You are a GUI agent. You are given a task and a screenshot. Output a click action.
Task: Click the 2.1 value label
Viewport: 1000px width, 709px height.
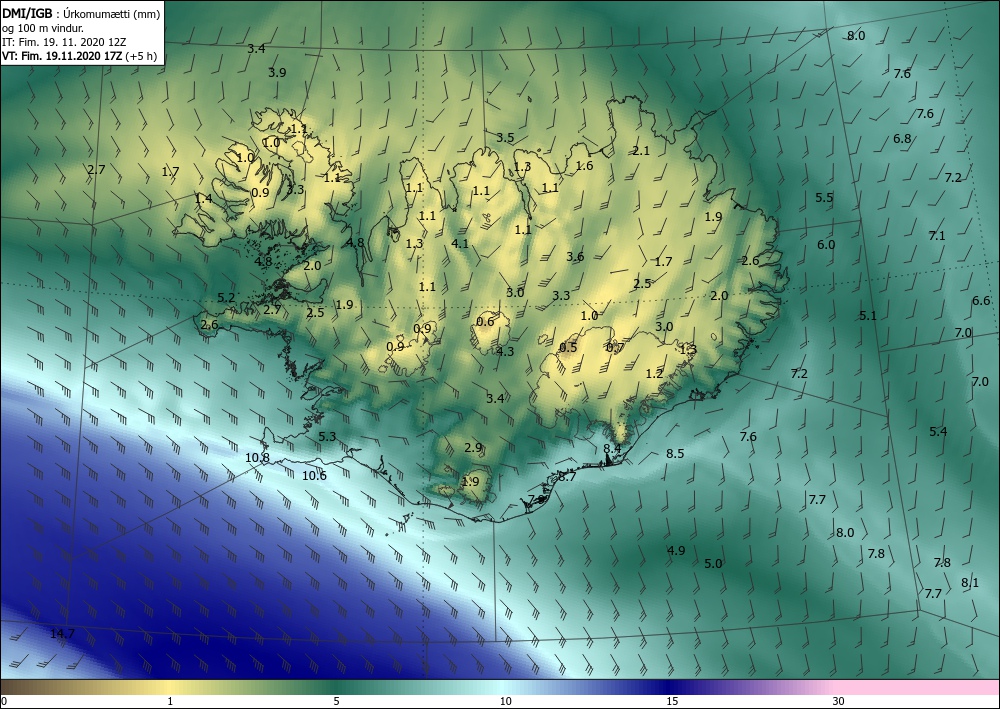pos(641,151)
